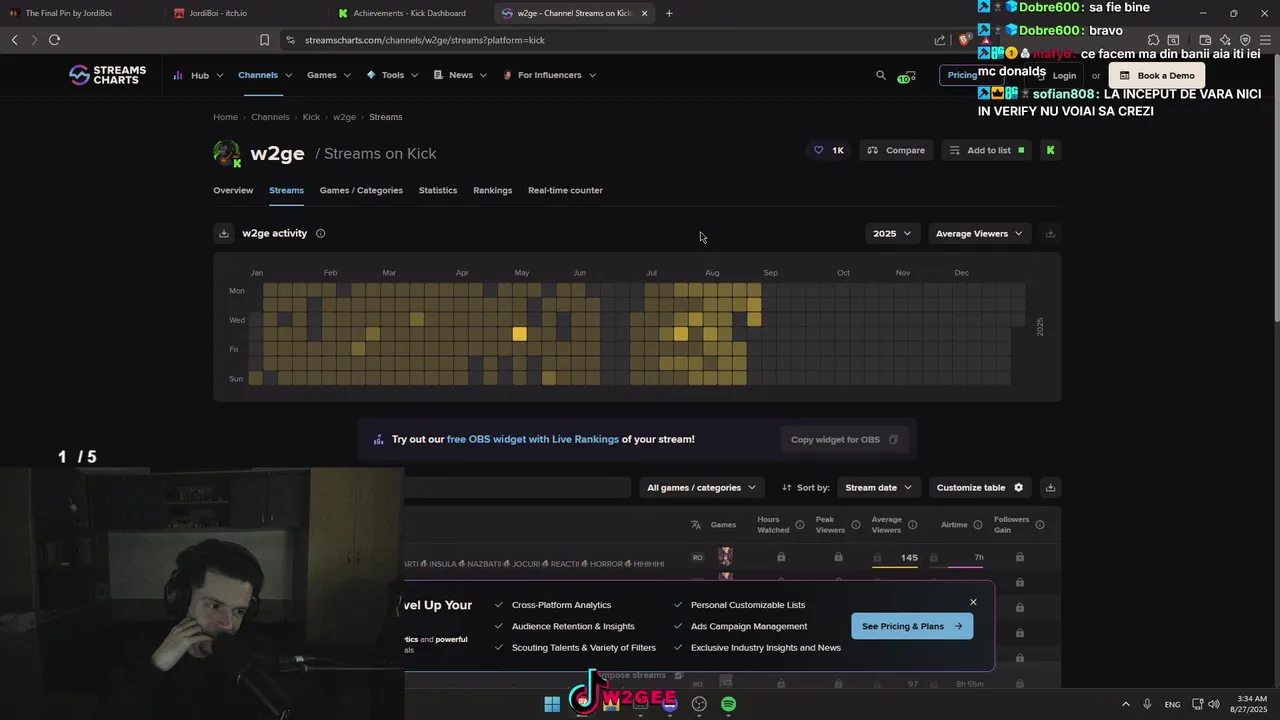1280x720 pixels.
Task: Click the export icon next to Average Viewers
Action: [x=1050, y=233]
